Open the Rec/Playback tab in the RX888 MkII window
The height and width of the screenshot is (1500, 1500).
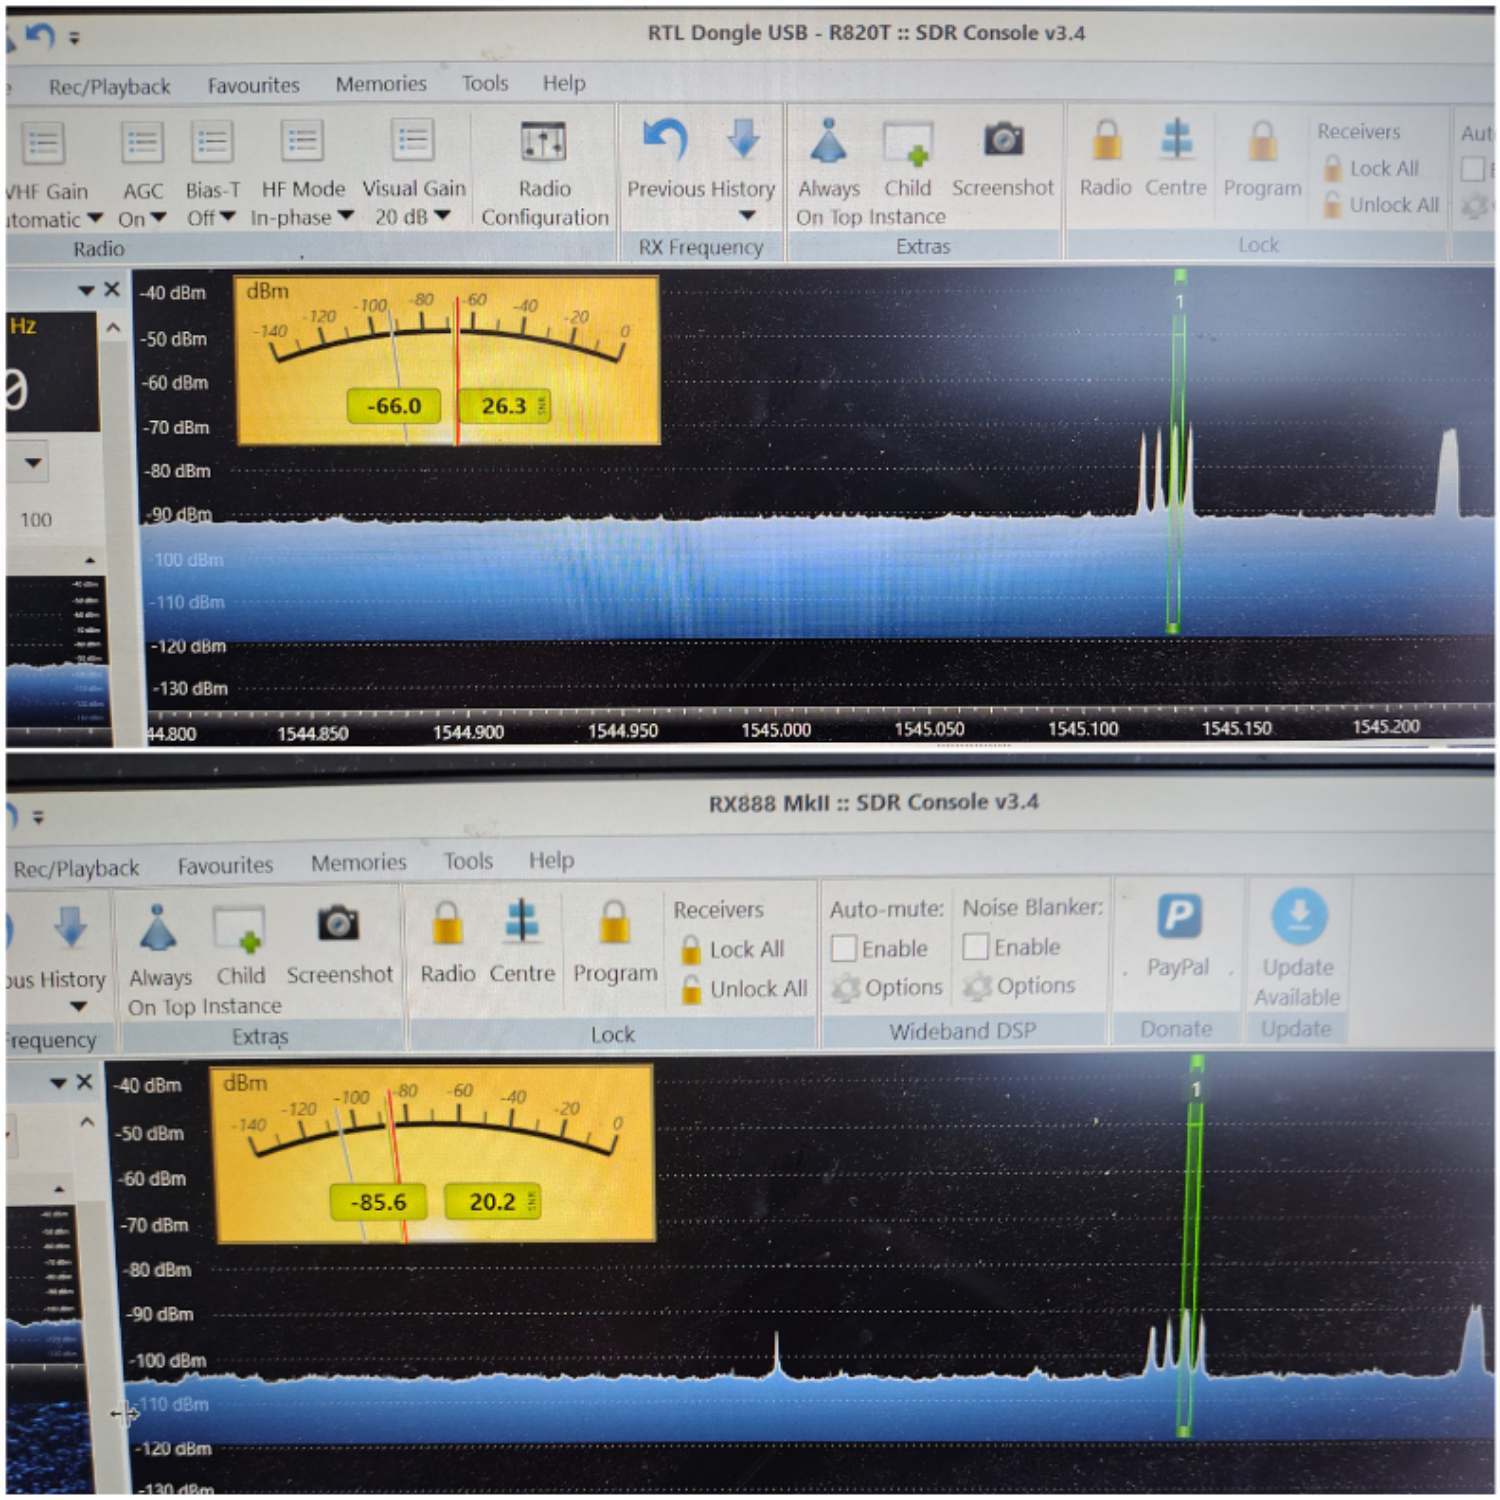click(76, 868)
